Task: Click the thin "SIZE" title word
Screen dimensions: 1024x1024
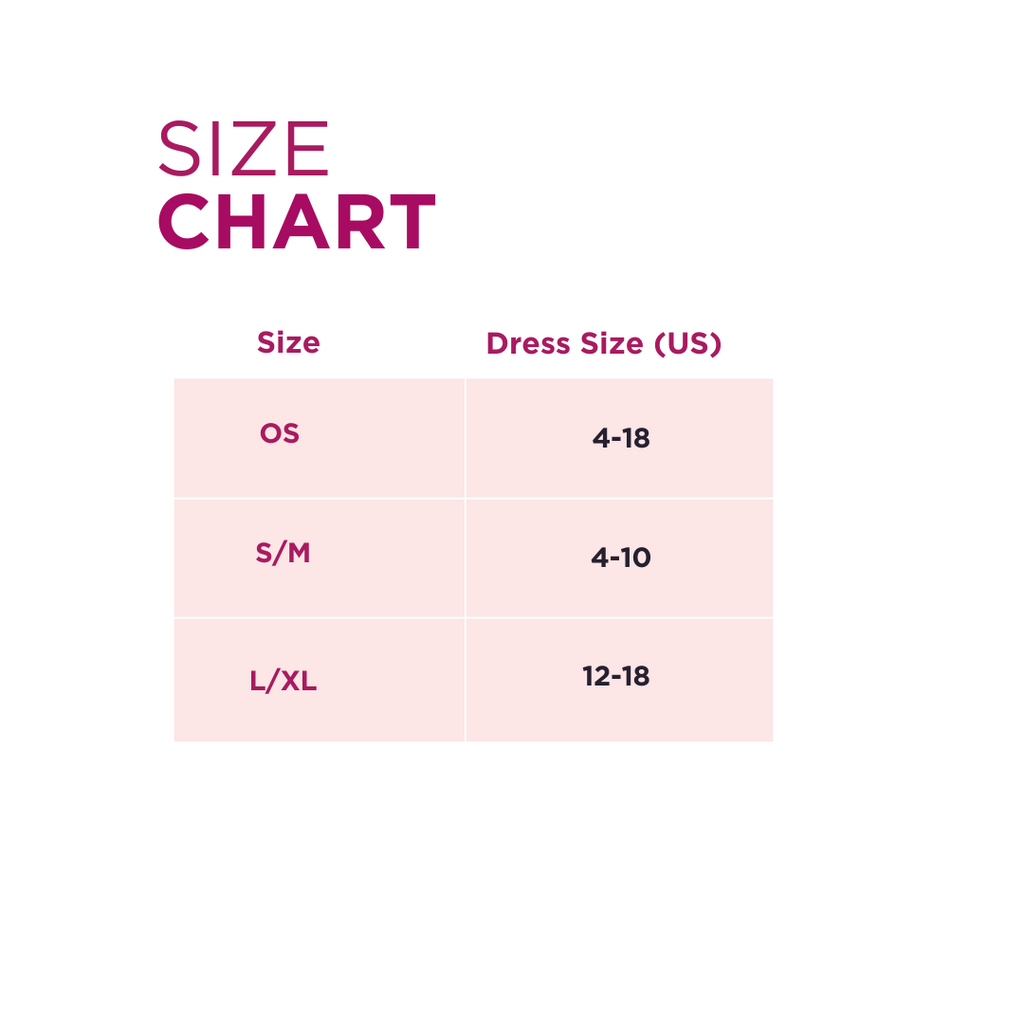Action: point(243,150)
